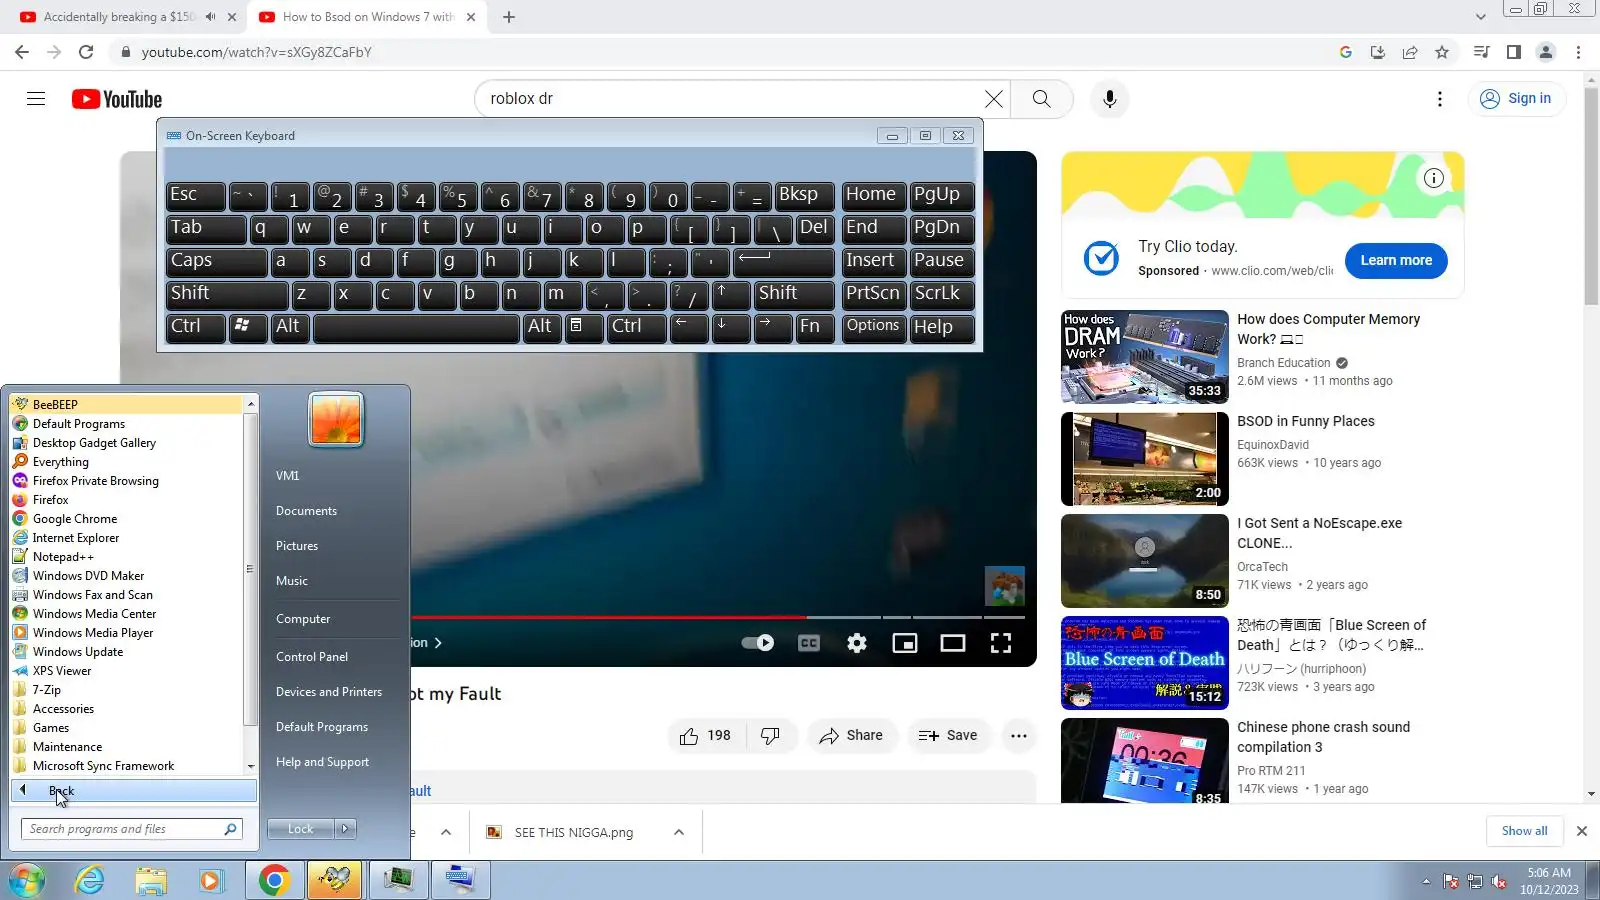
Task: Expand the Games folder in Start menu
Action: 50,728
